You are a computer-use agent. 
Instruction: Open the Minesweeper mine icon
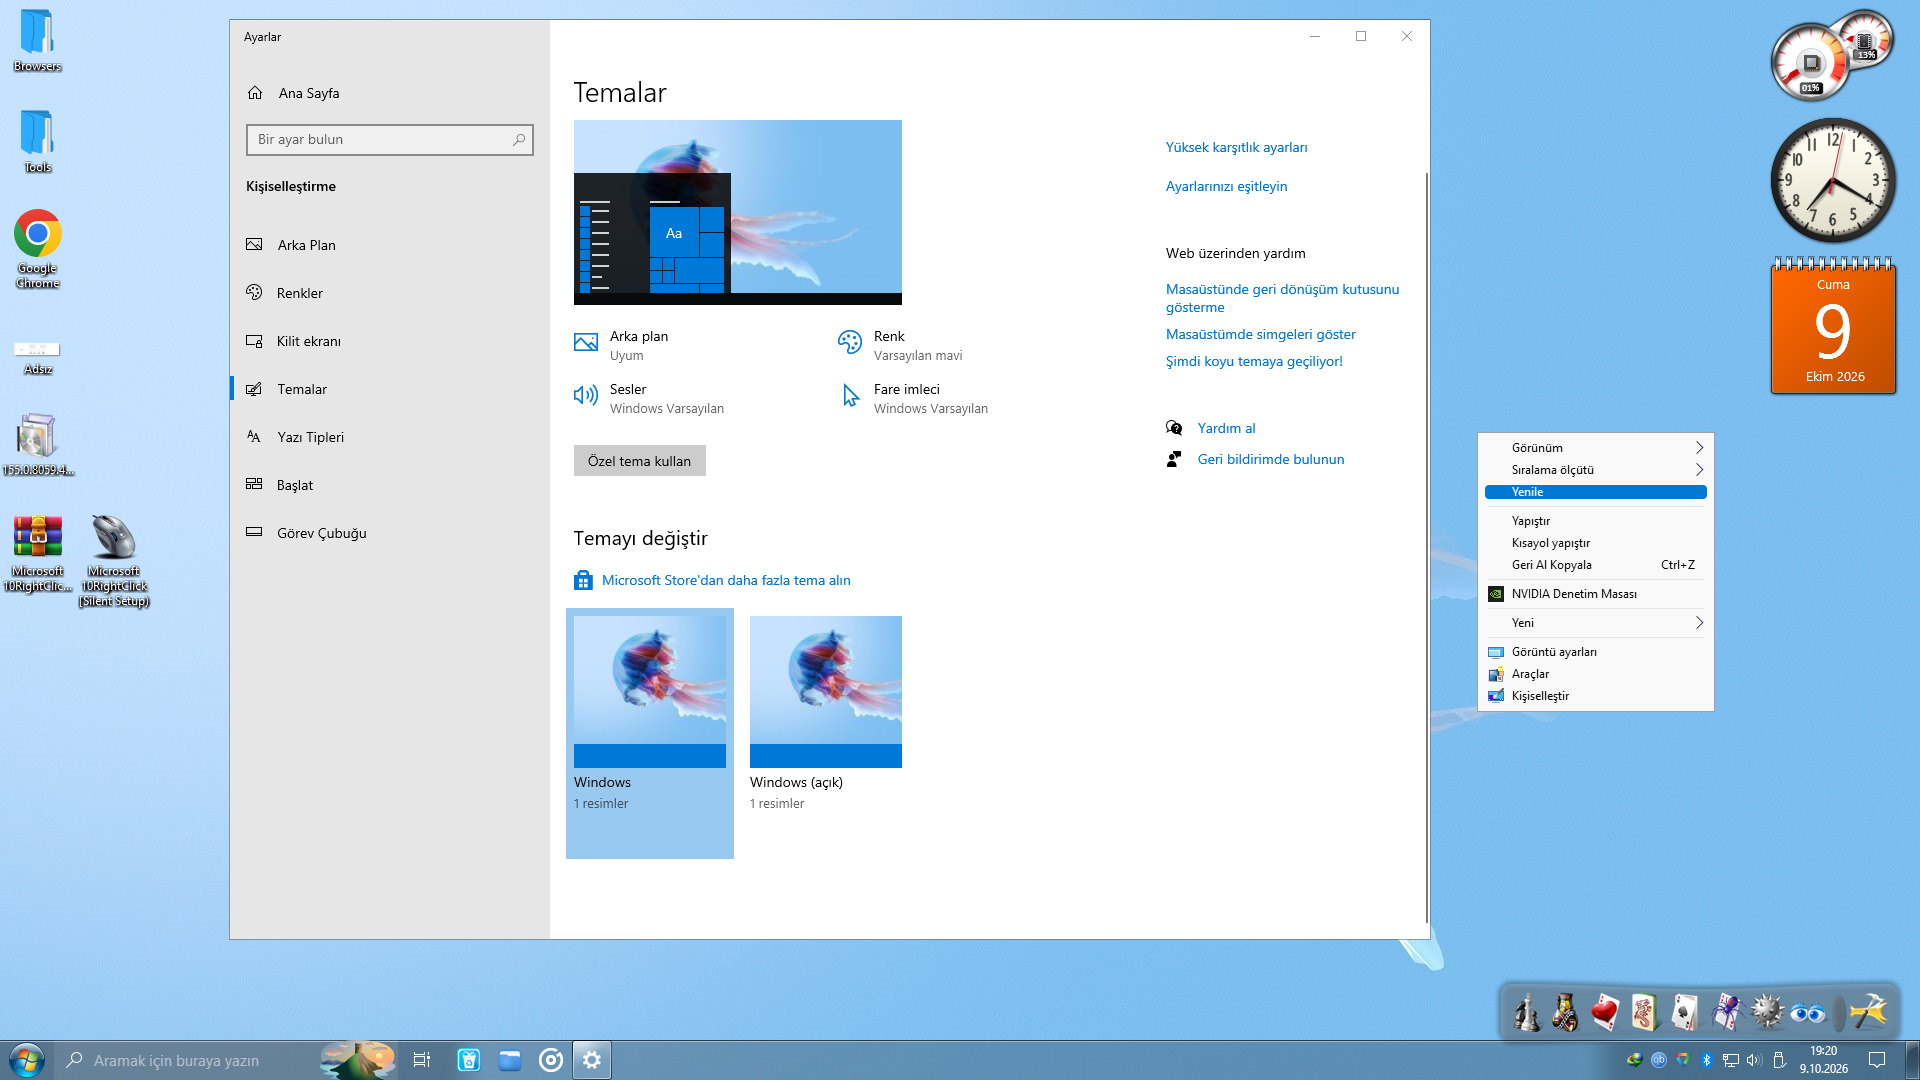(x=1767, y=1012)
